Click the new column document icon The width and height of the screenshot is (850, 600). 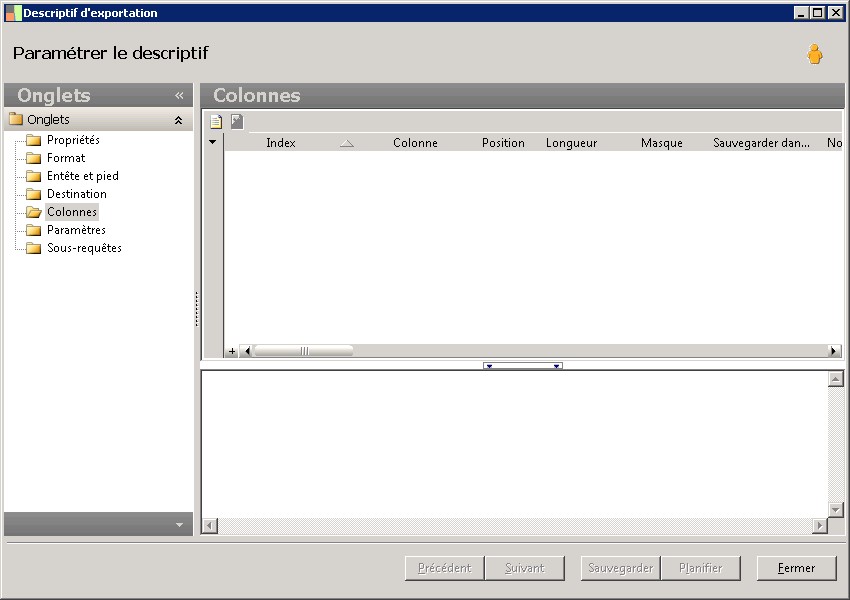pos(216,121)
